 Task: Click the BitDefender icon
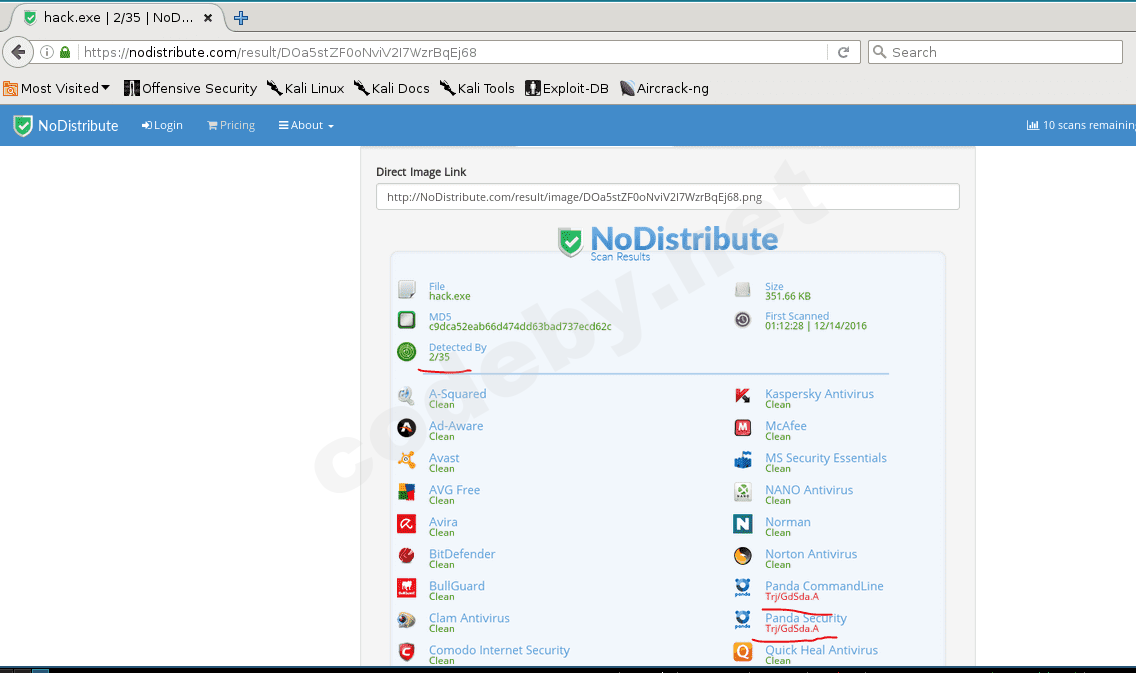click(406, 556)
